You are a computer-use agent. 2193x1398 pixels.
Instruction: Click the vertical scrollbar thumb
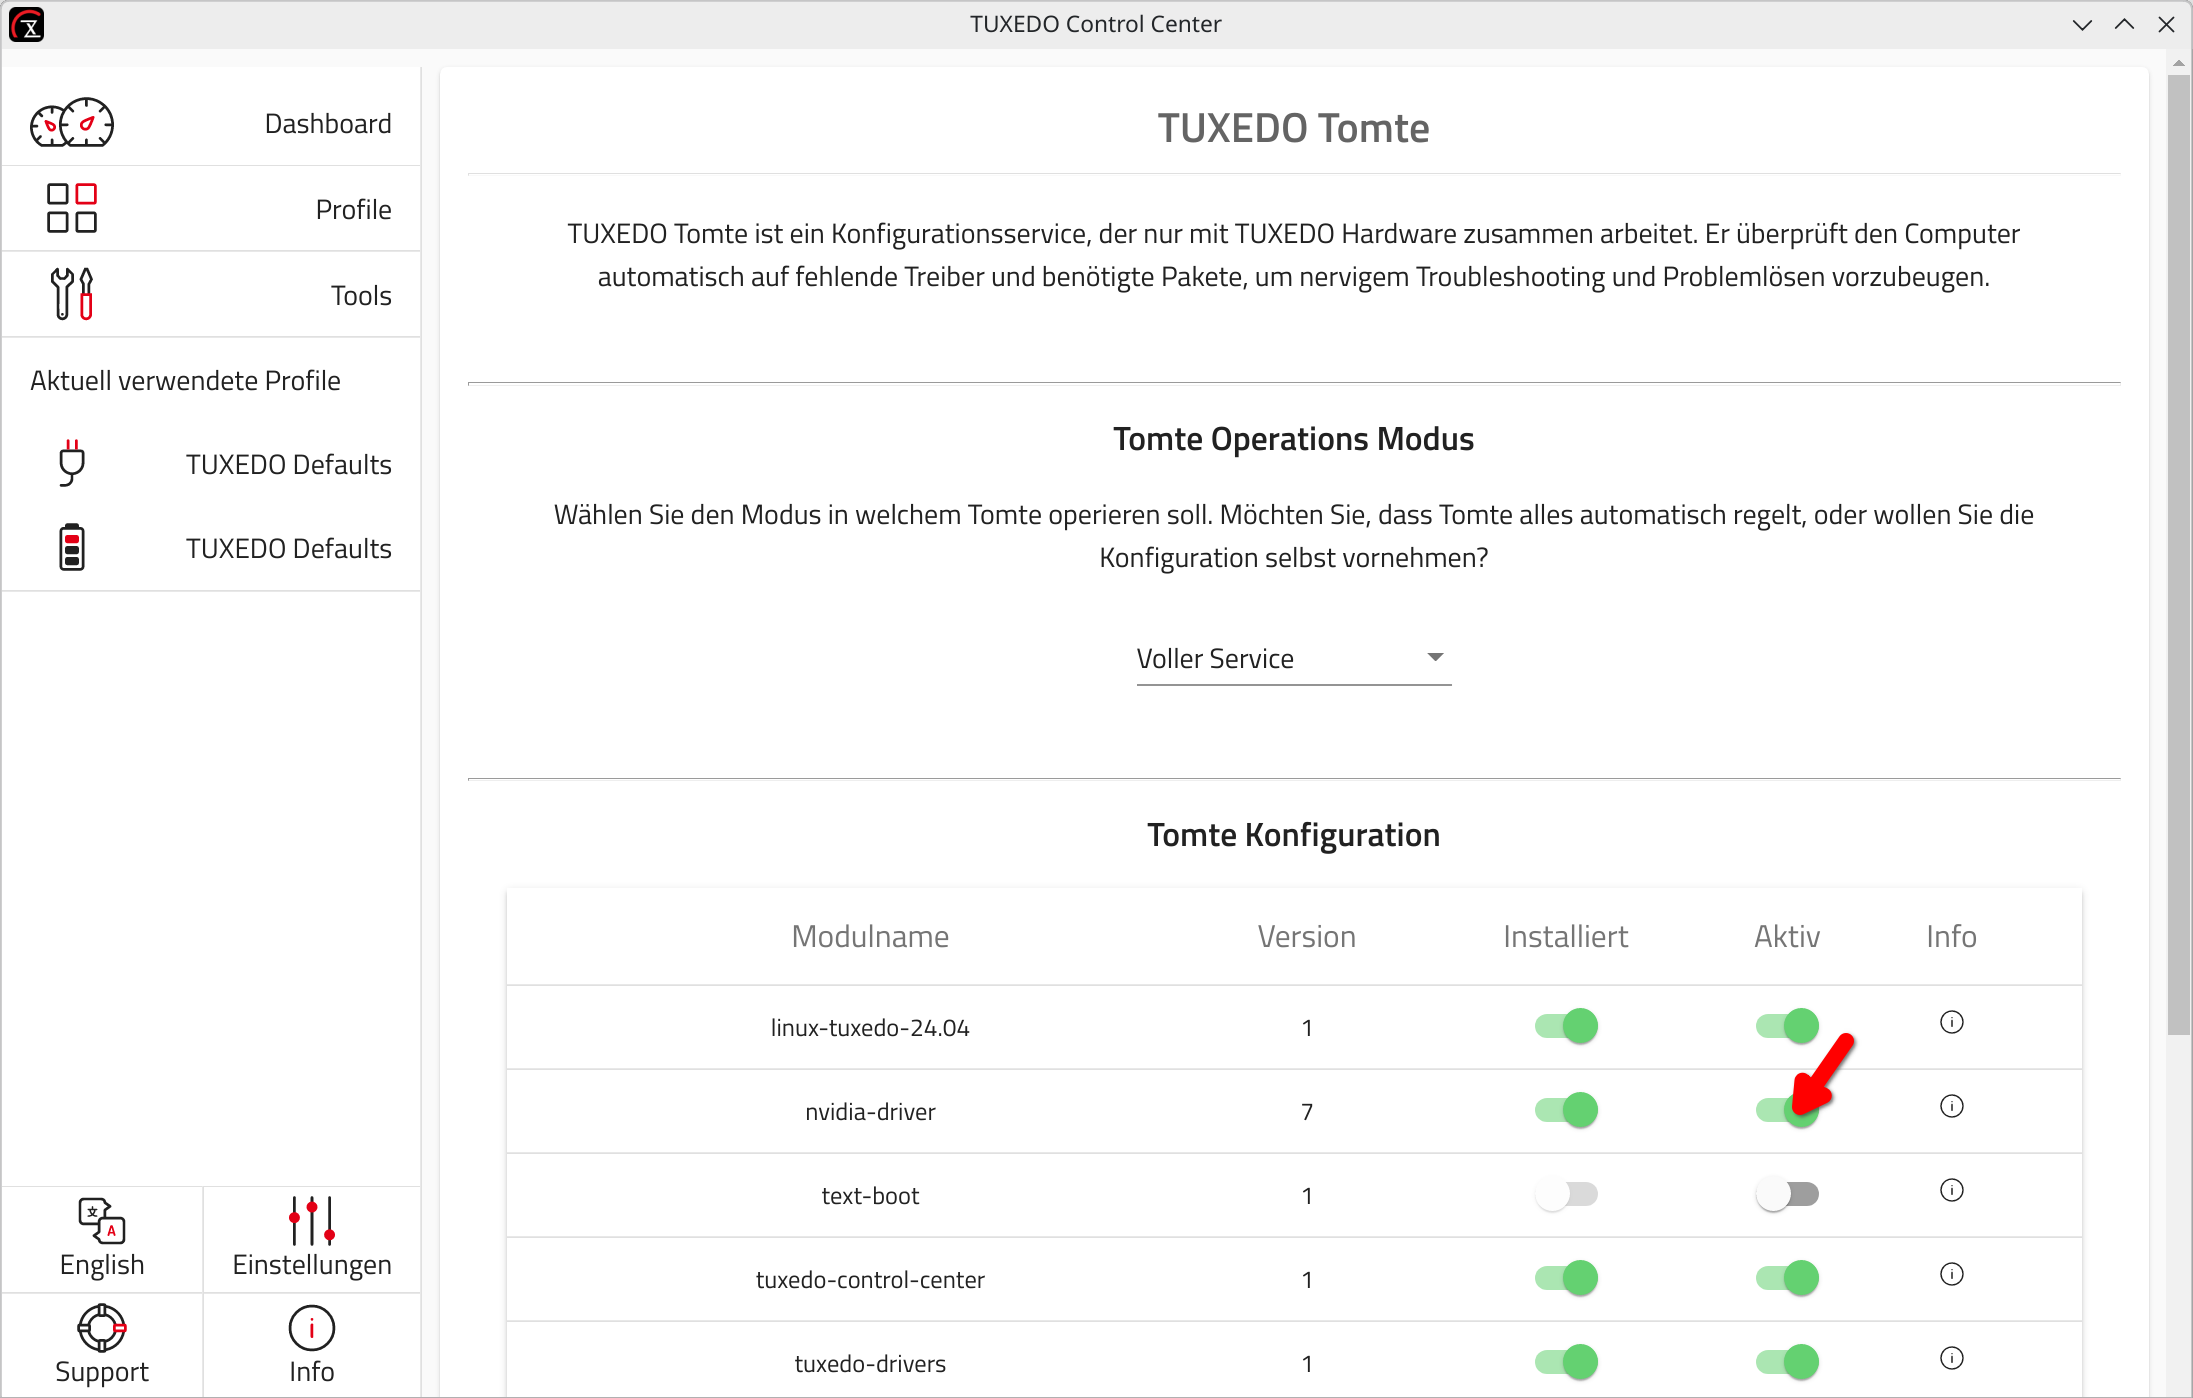[x=2179, y=555]
